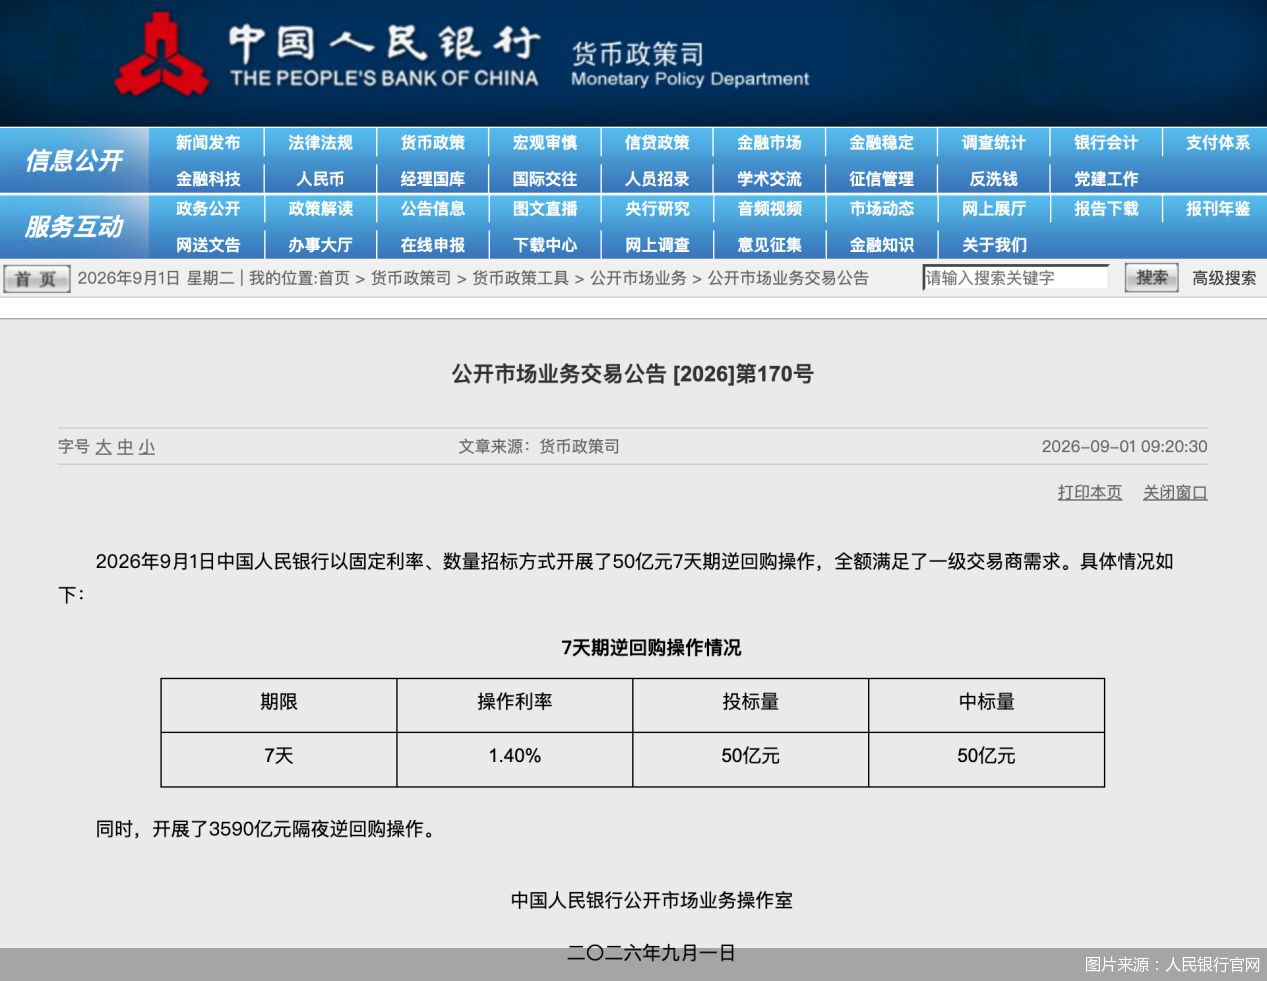Open 网上调查 menu item
The image size is (1267, 981).
(x=657, y=245)
